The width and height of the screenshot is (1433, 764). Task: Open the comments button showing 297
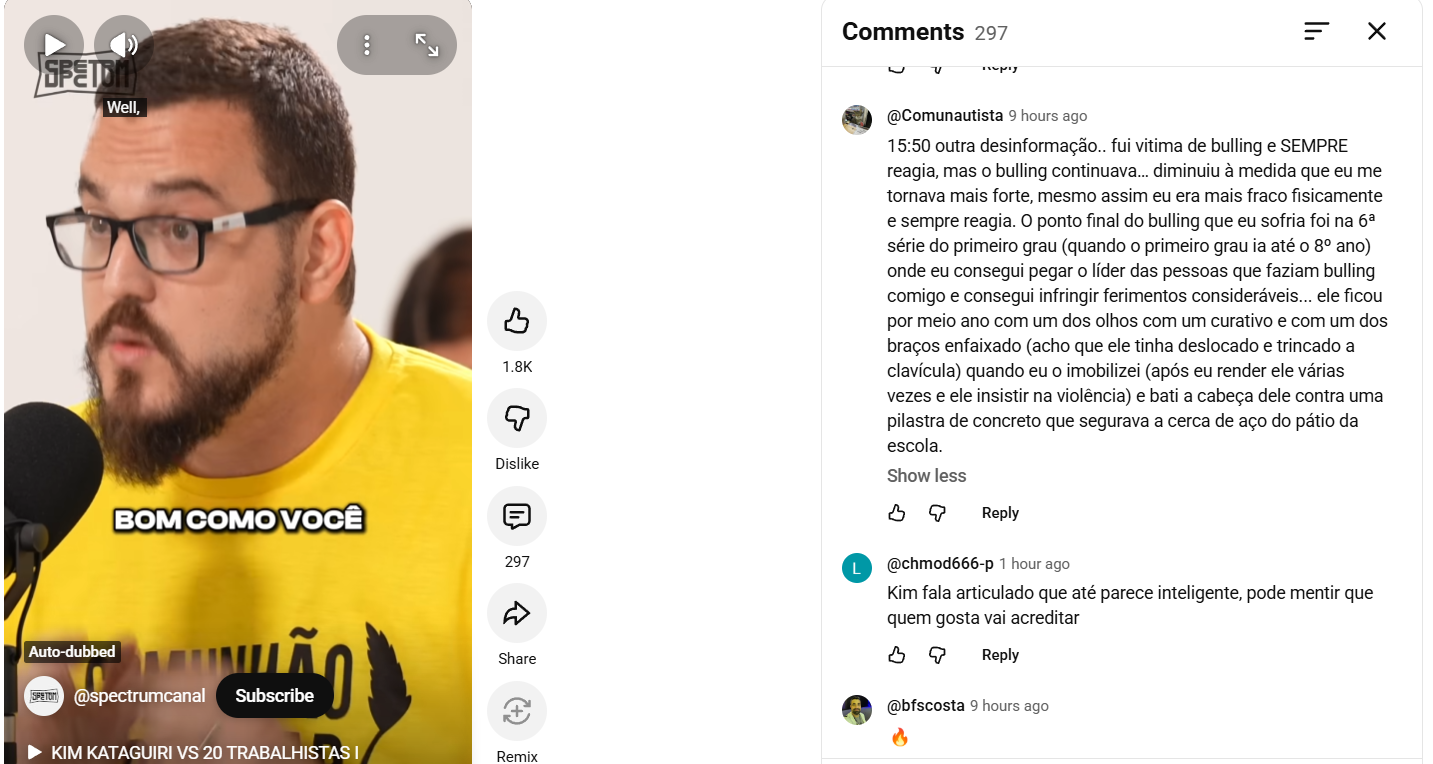pyautogui.click(x=517, y=516)
